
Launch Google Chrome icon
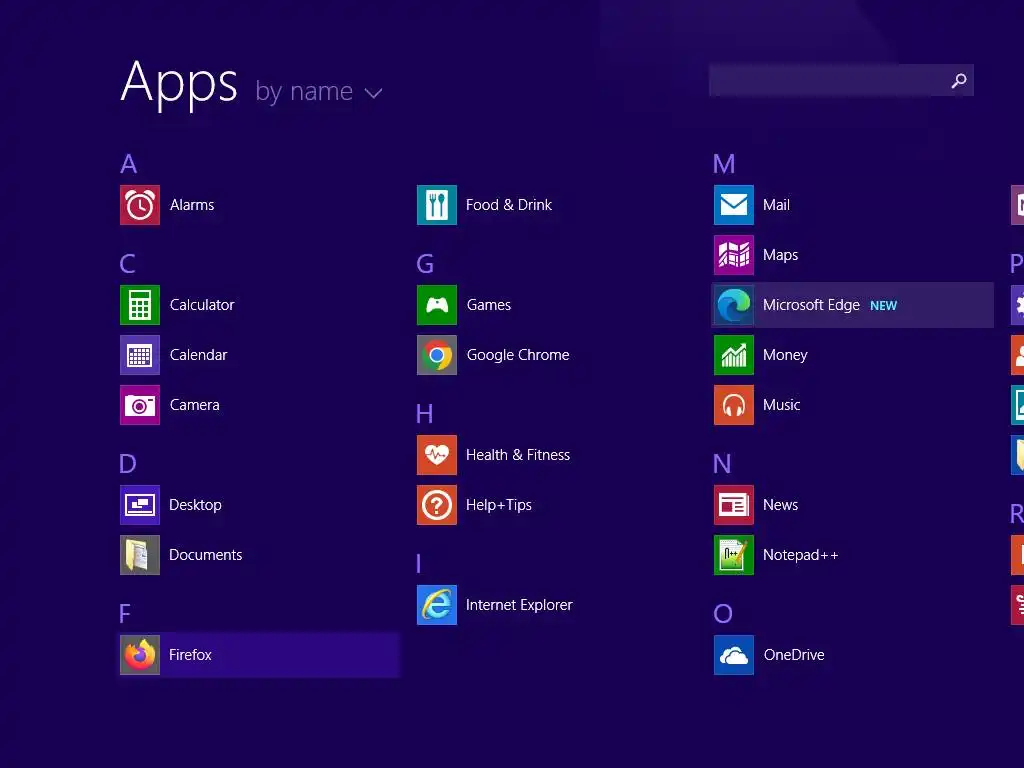pyautogui.click(x=437, y=355)
